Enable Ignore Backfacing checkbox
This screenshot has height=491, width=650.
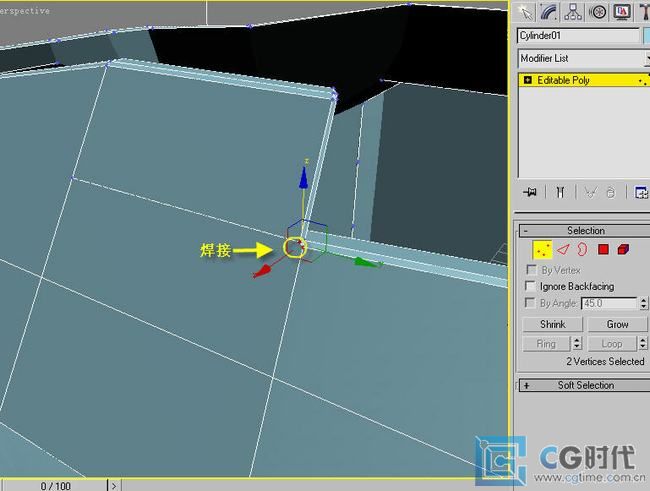coord(530,286)
